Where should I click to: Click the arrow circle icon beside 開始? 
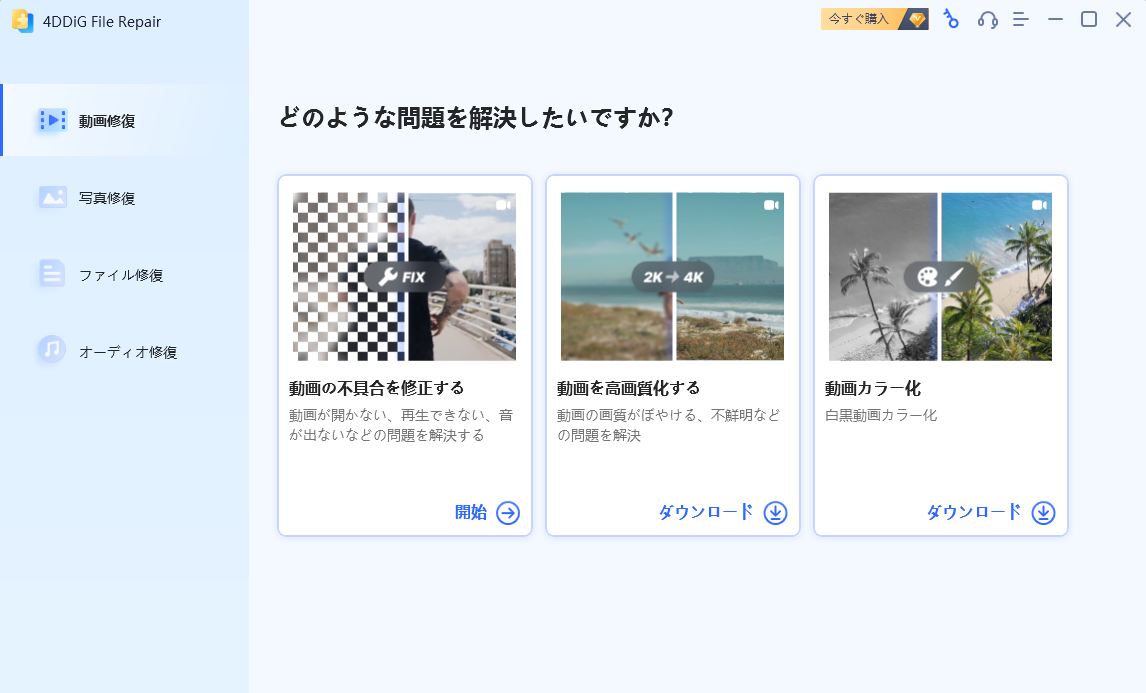(508, 513)
